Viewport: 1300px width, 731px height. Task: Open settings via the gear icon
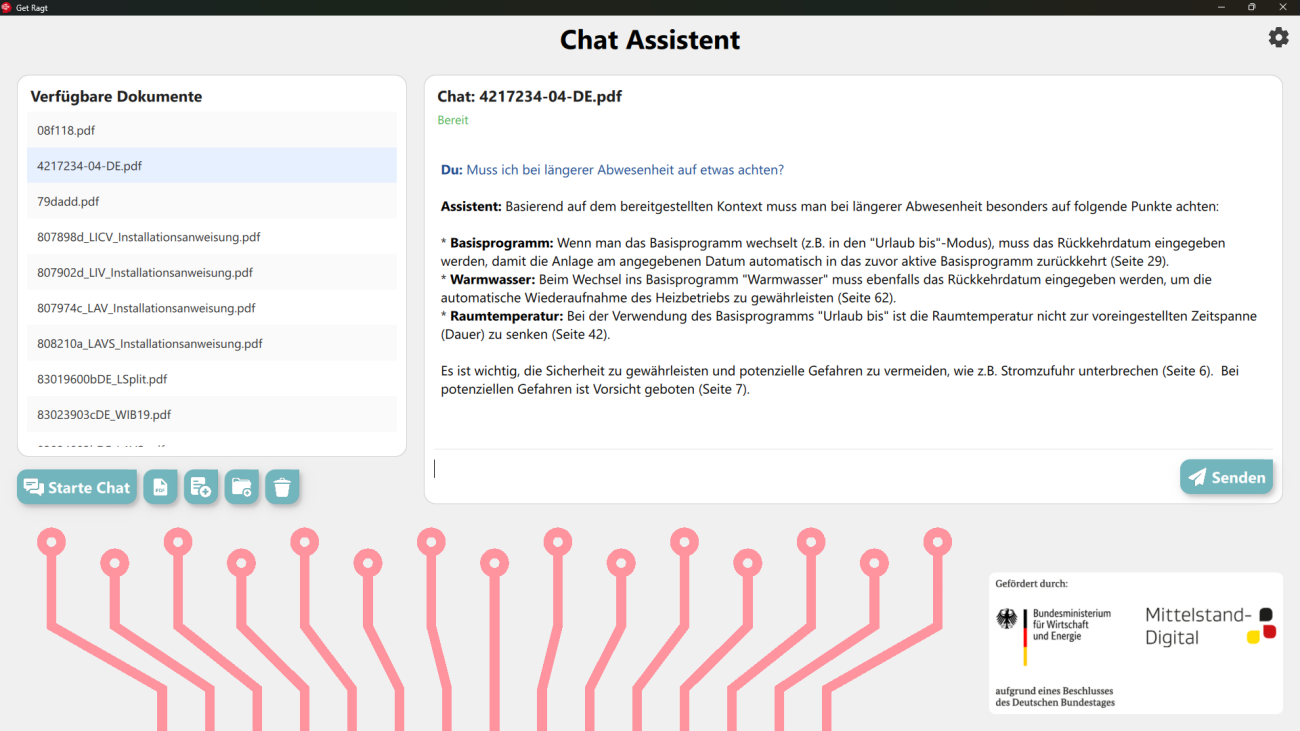(x=1278, y=37)
